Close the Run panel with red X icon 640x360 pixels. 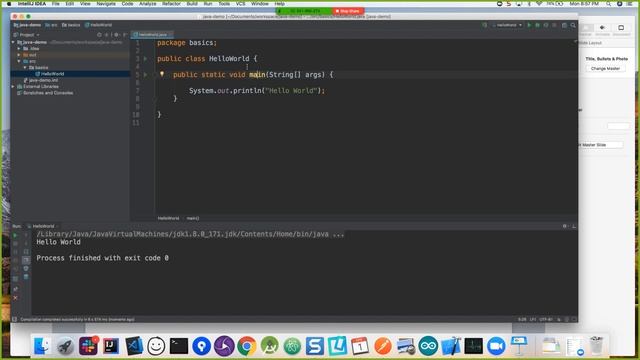pyautogui.click(x=16, y=298)
